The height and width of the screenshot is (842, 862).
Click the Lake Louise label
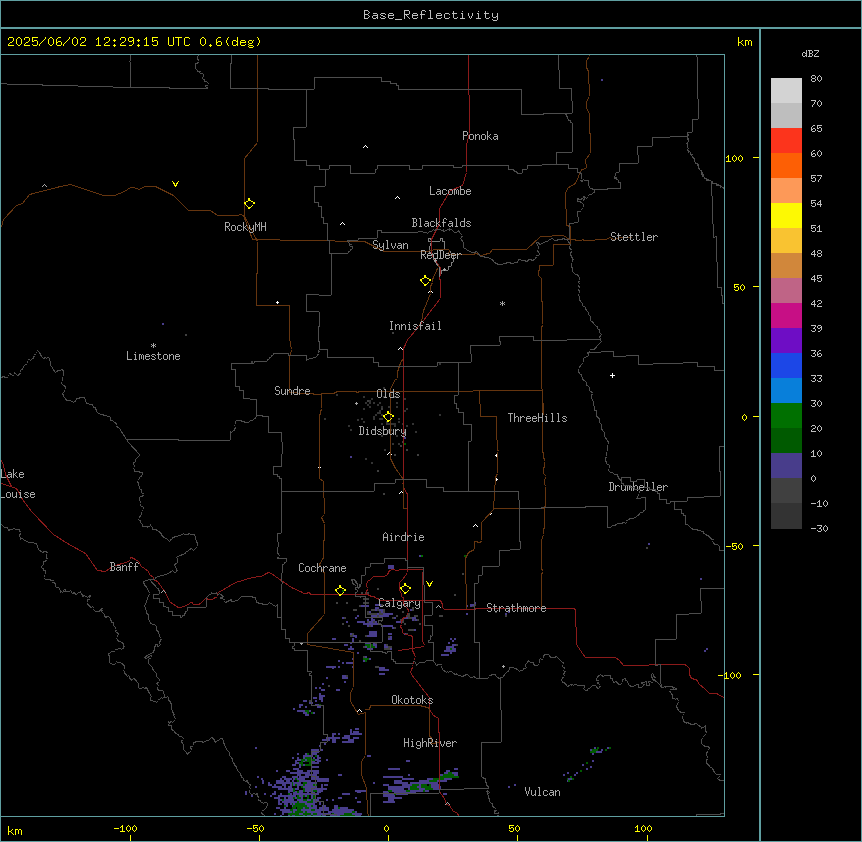16,484
